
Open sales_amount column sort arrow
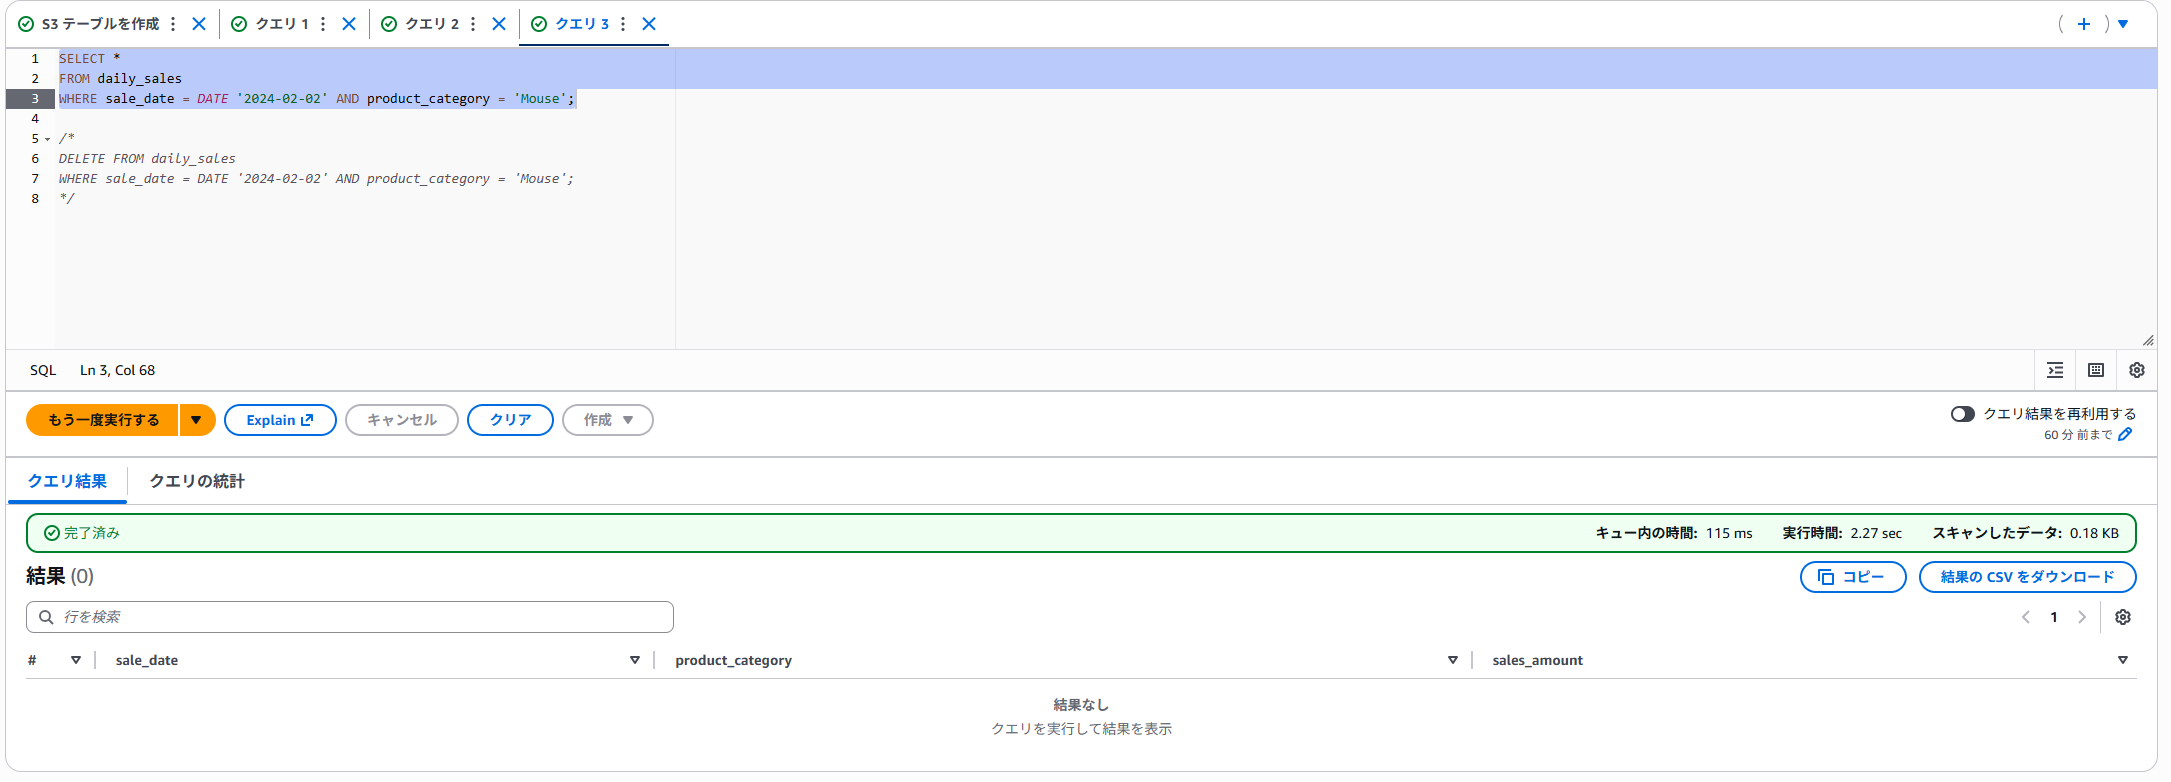point(2123,660)
